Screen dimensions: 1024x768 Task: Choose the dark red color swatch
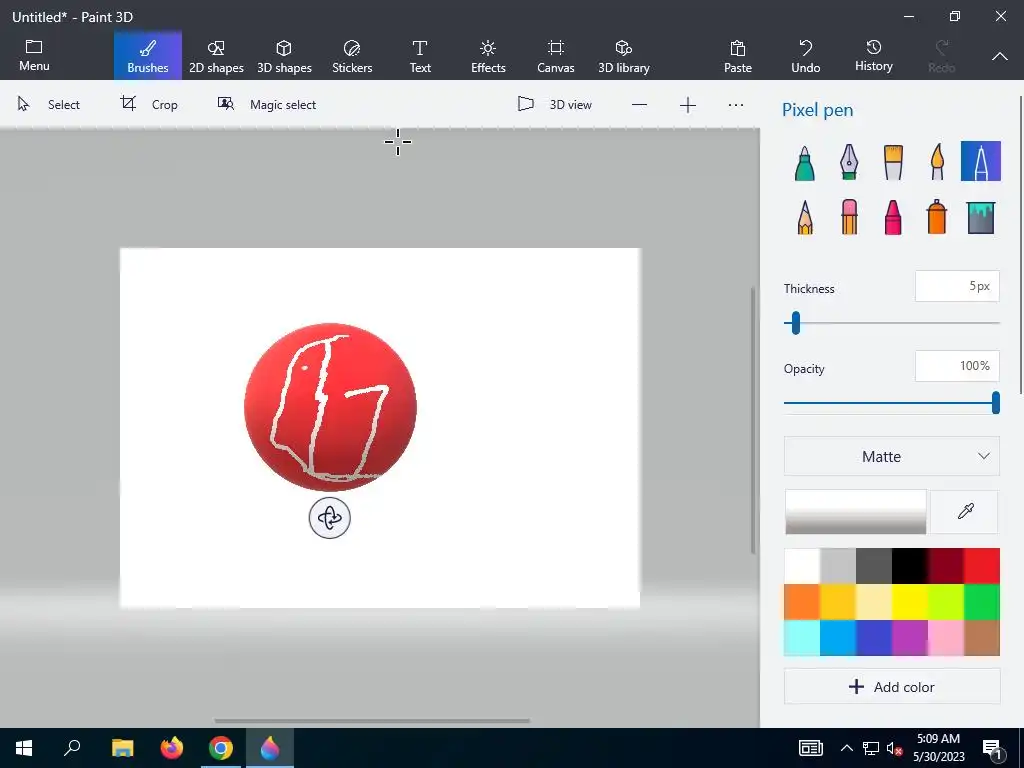tap(946, 566)
